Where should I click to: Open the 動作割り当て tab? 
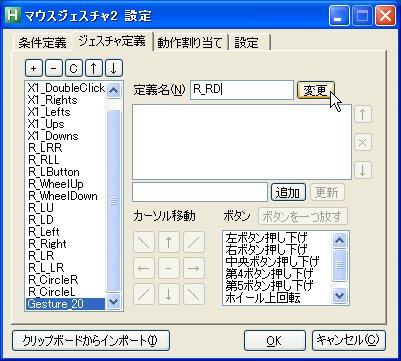(x=190, y=43)
